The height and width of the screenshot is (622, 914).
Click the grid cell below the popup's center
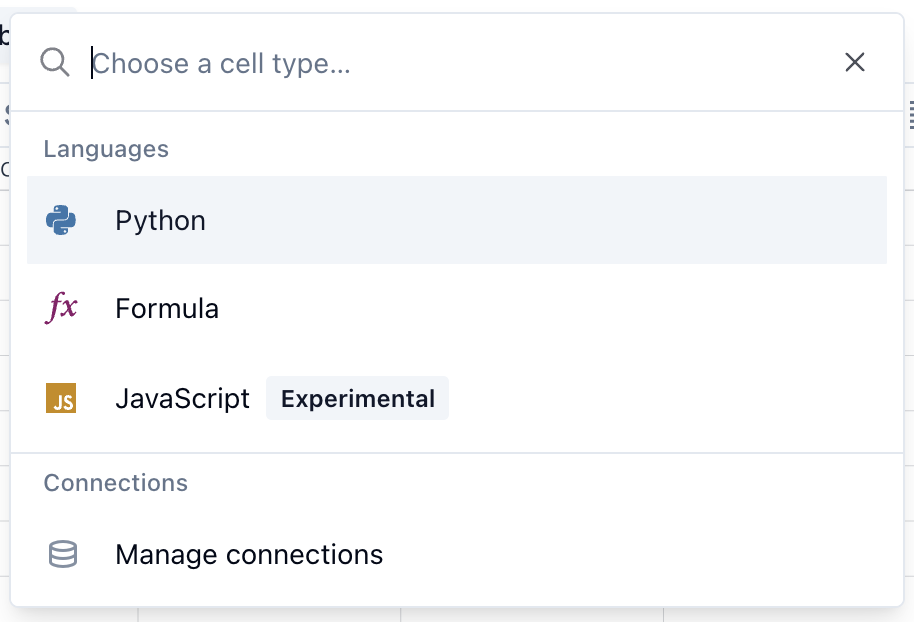pyautogui.click(x=530, y=614)
